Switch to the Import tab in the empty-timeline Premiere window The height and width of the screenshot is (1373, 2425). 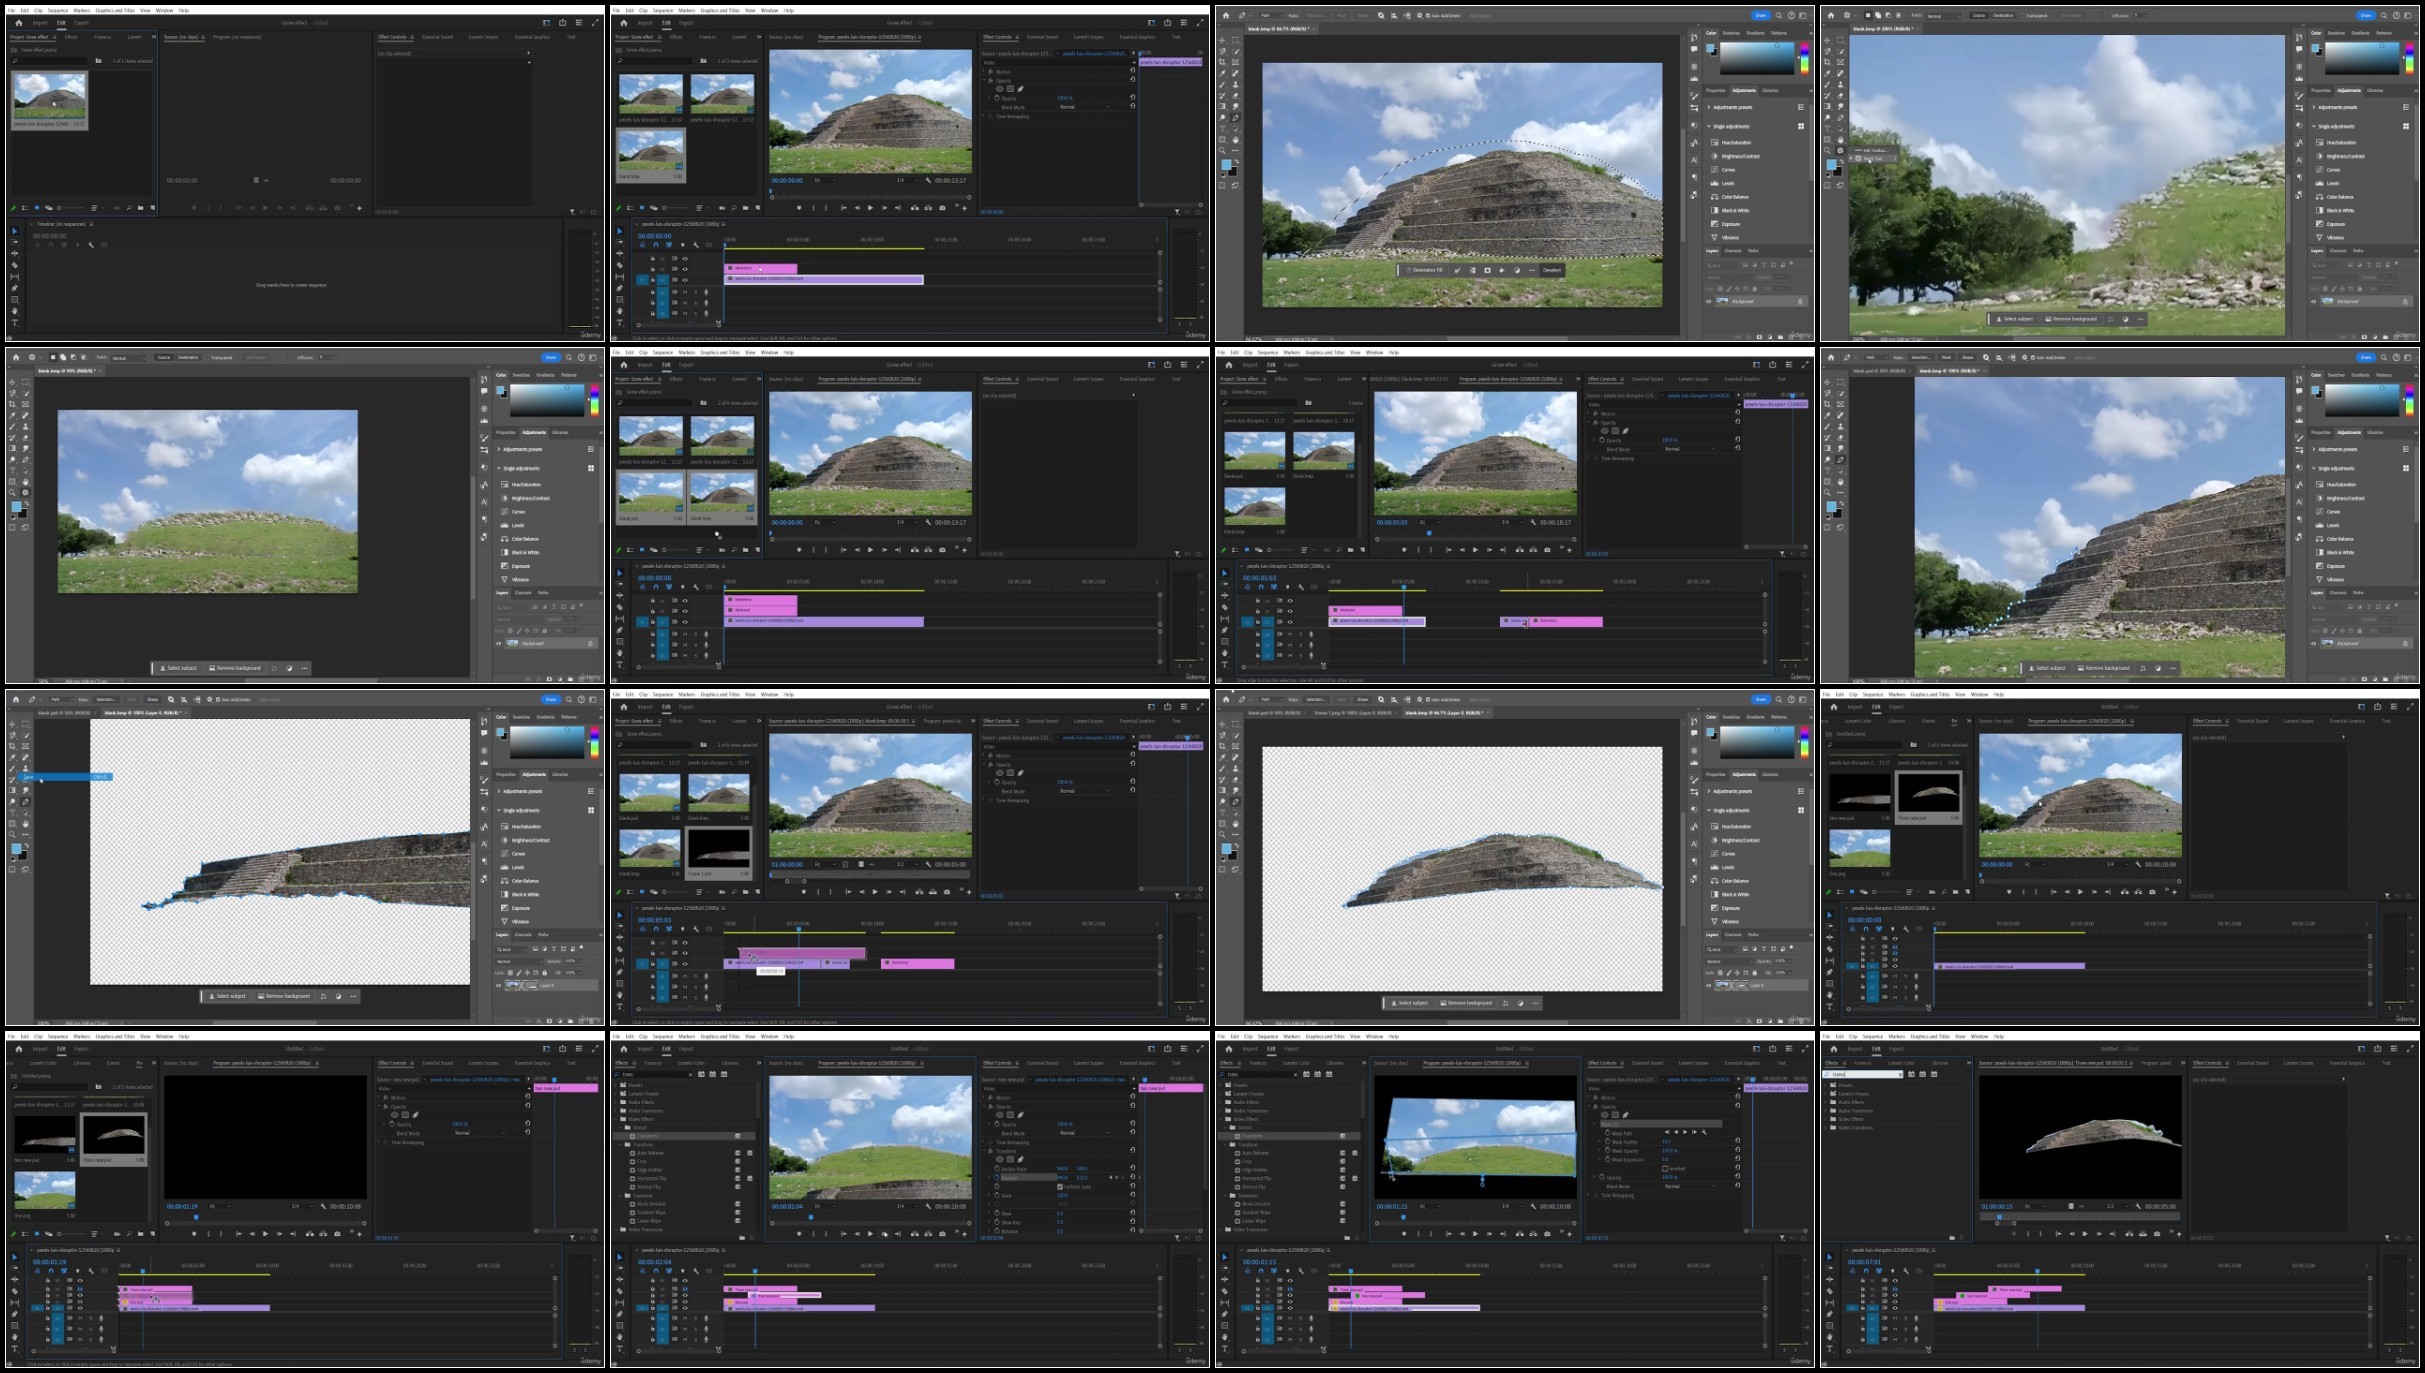[x=40, y=23]
